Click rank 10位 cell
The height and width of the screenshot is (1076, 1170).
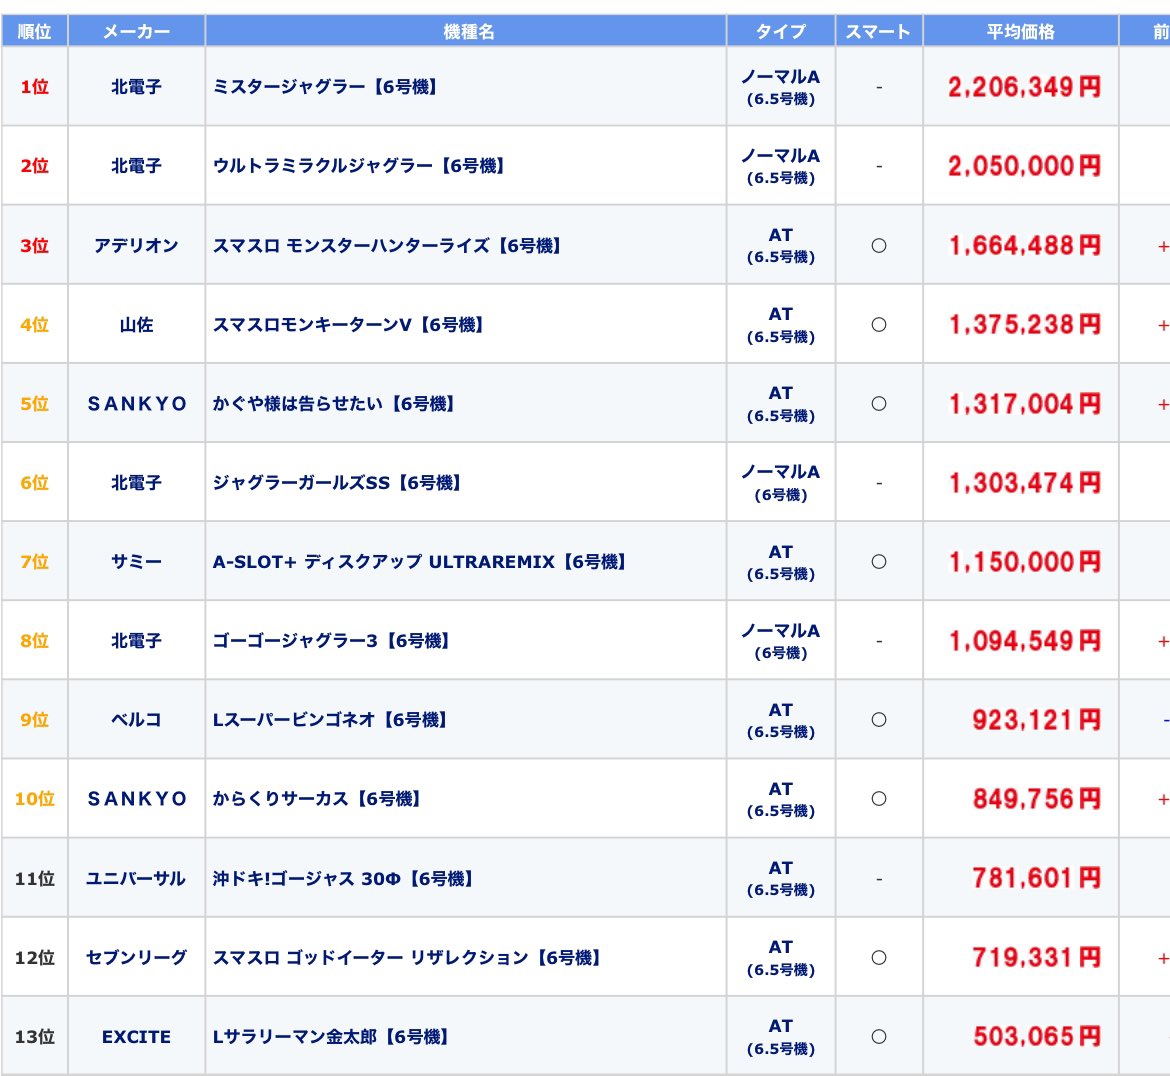click(x=34, y=799)
